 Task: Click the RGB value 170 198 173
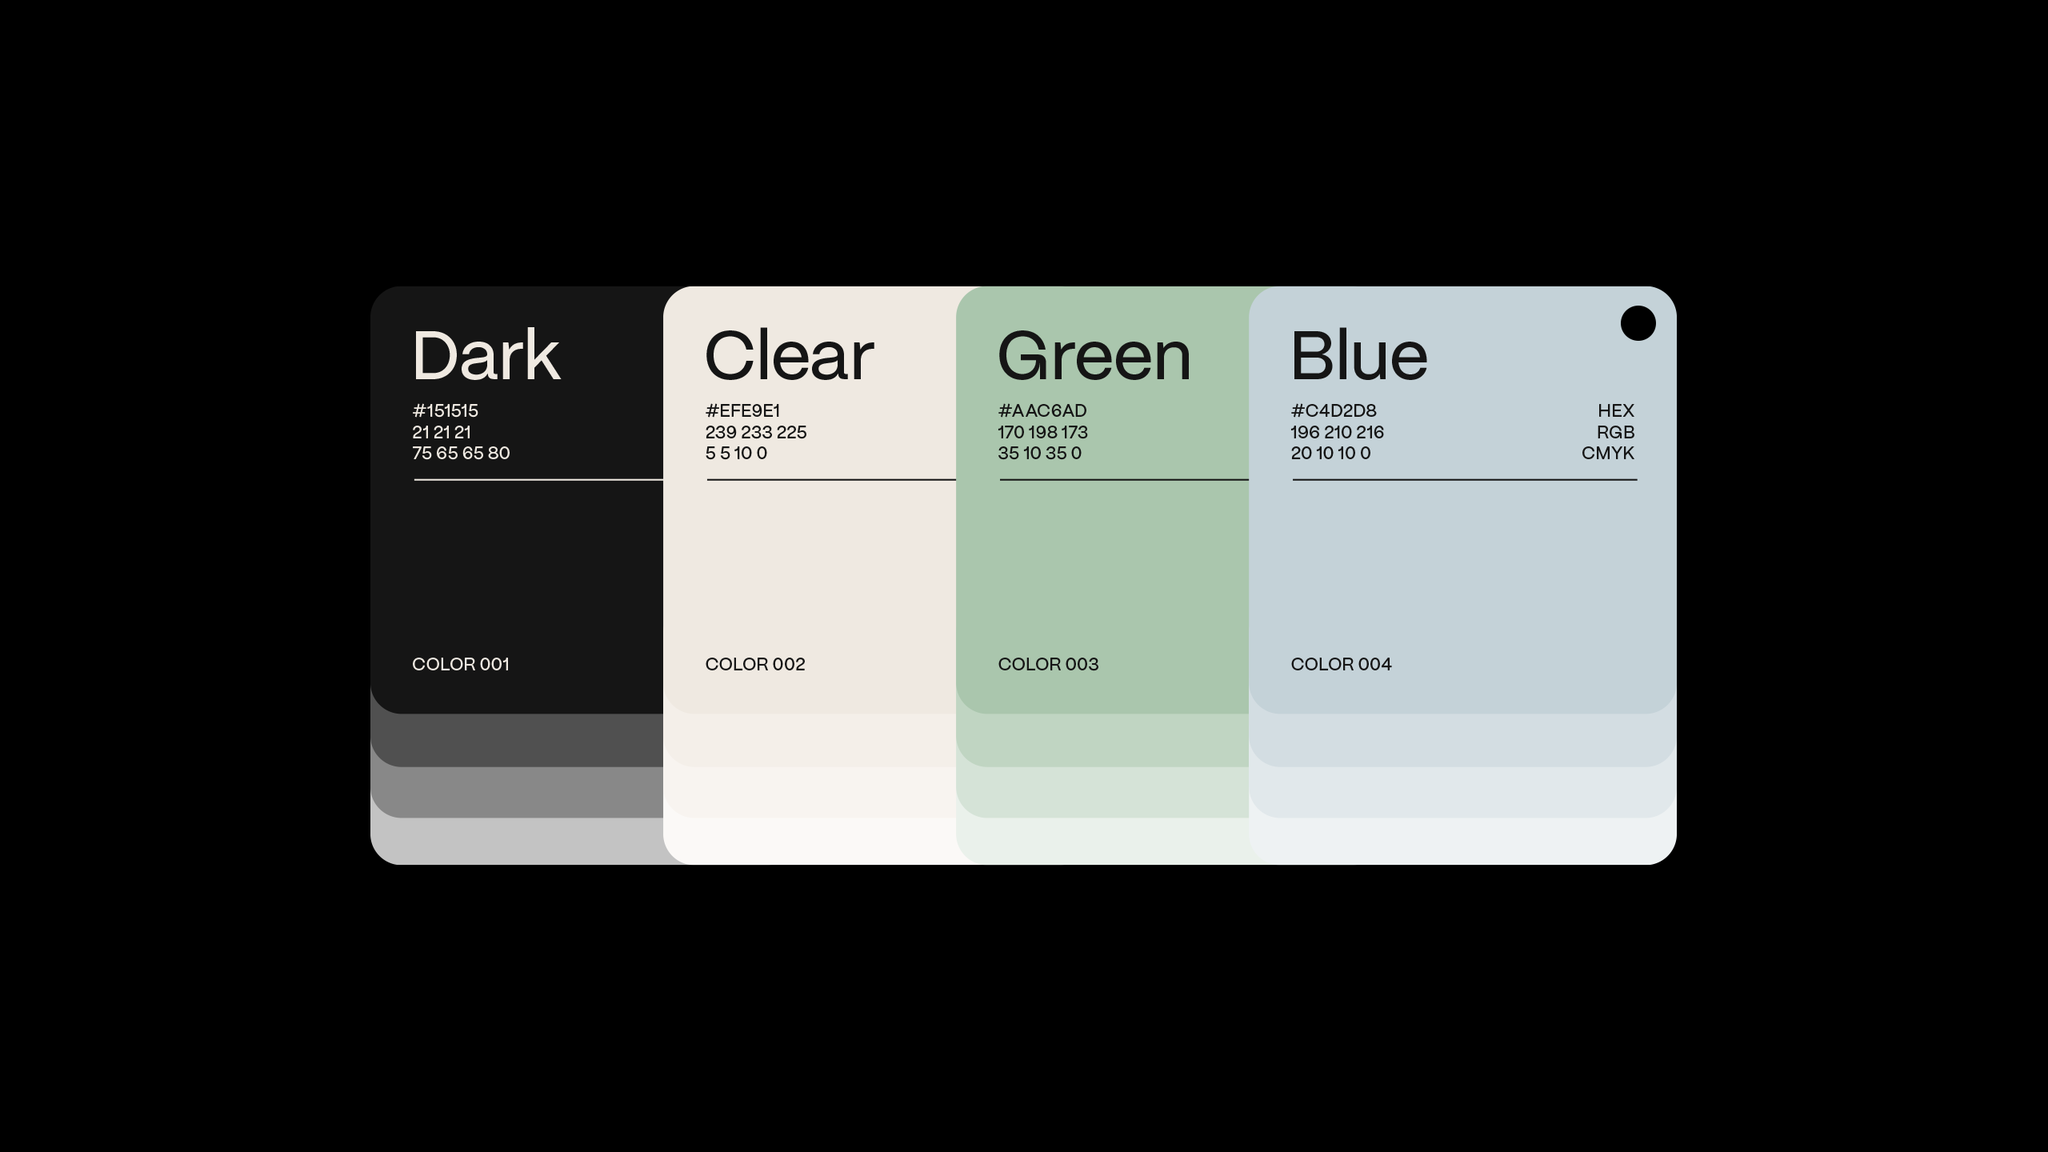click(1042, 432)
